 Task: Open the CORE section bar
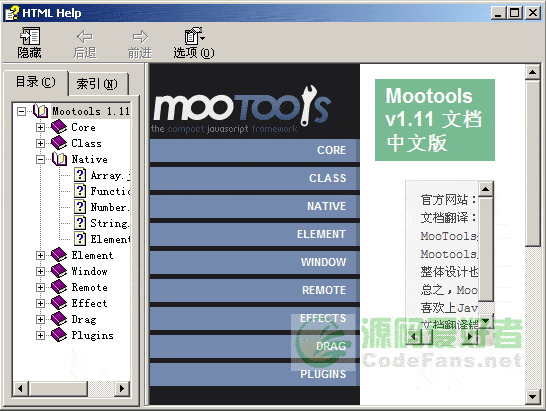(x=255, y=150)
